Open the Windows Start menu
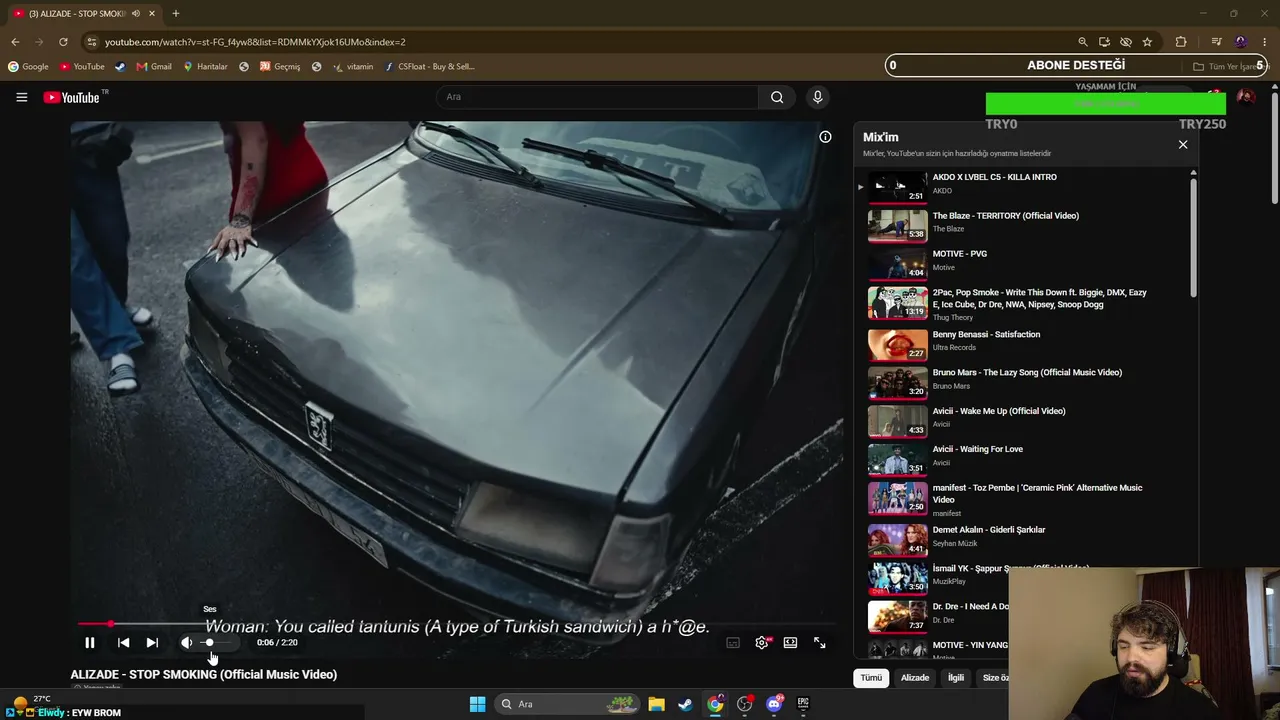The image size is (1280, 720). coord(477,704)
